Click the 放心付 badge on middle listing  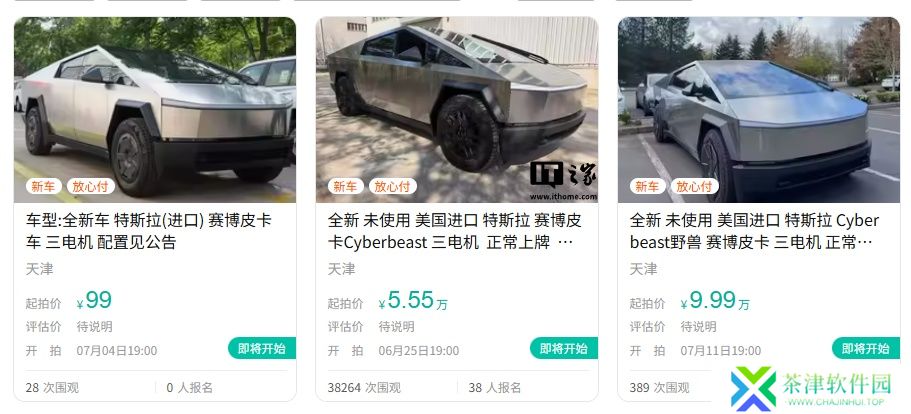tap(393, 186)
